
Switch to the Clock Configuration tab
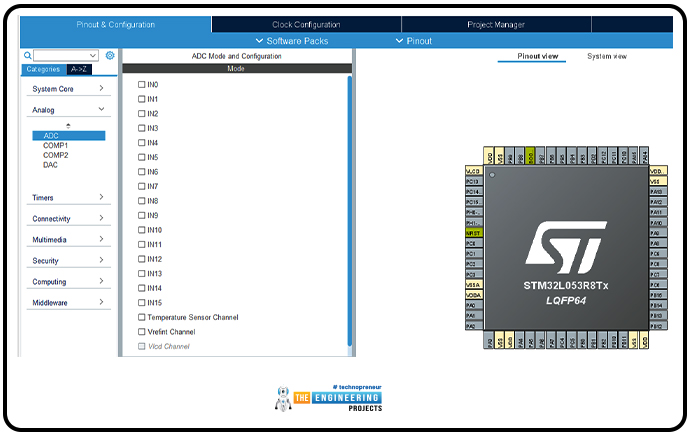(x=306, y=25)
